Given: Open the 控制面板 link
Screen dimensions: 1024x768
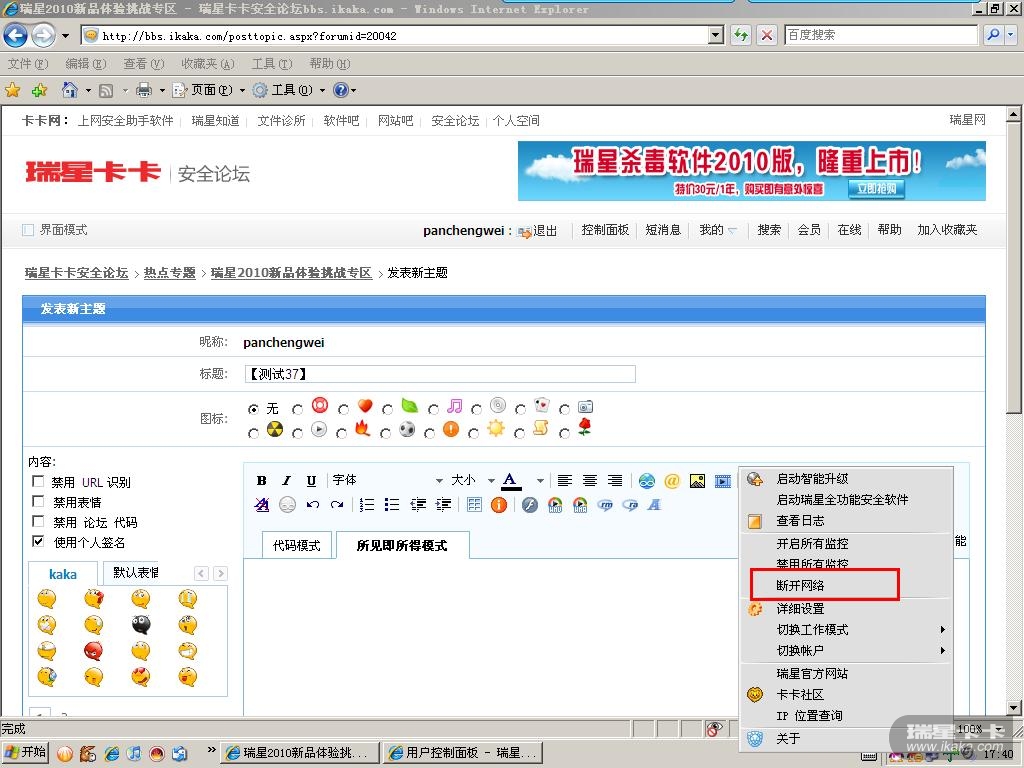Looking at the screenshot, I should [x=605, y=230].
